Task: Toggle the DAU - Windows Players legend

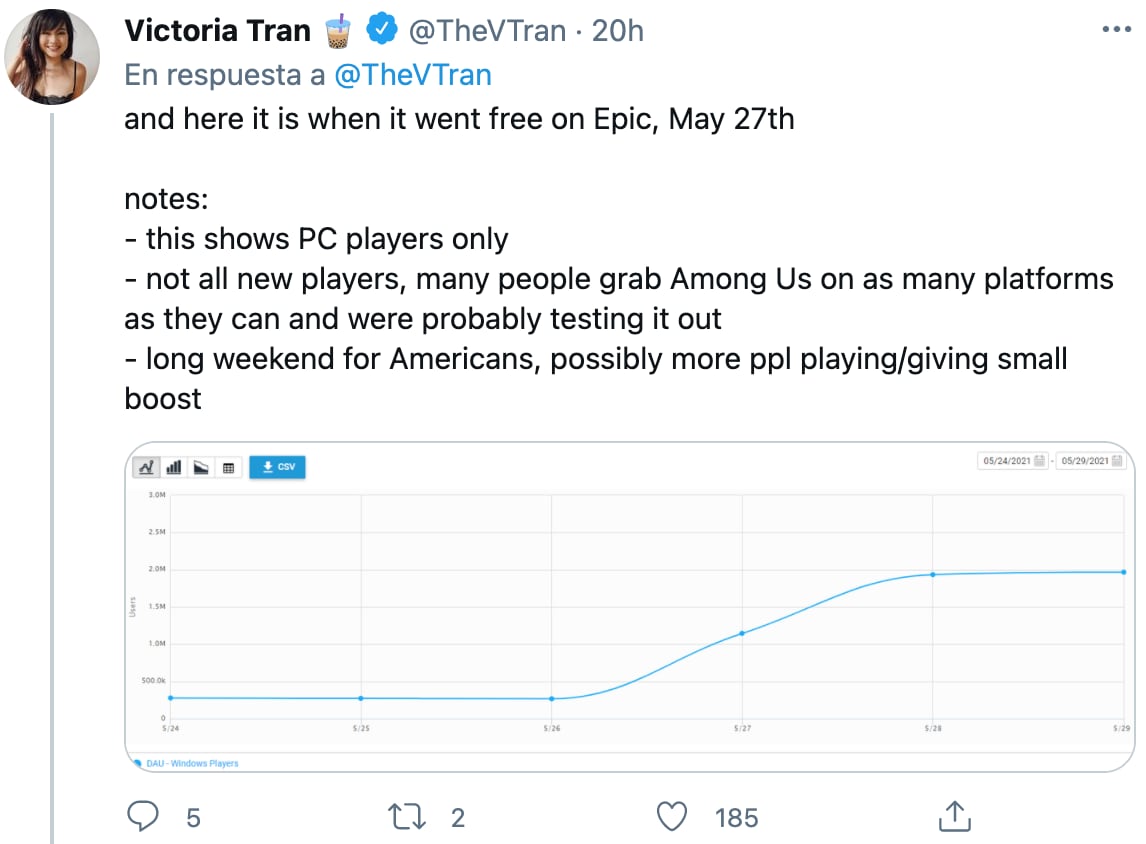Action: pos(187,763)
